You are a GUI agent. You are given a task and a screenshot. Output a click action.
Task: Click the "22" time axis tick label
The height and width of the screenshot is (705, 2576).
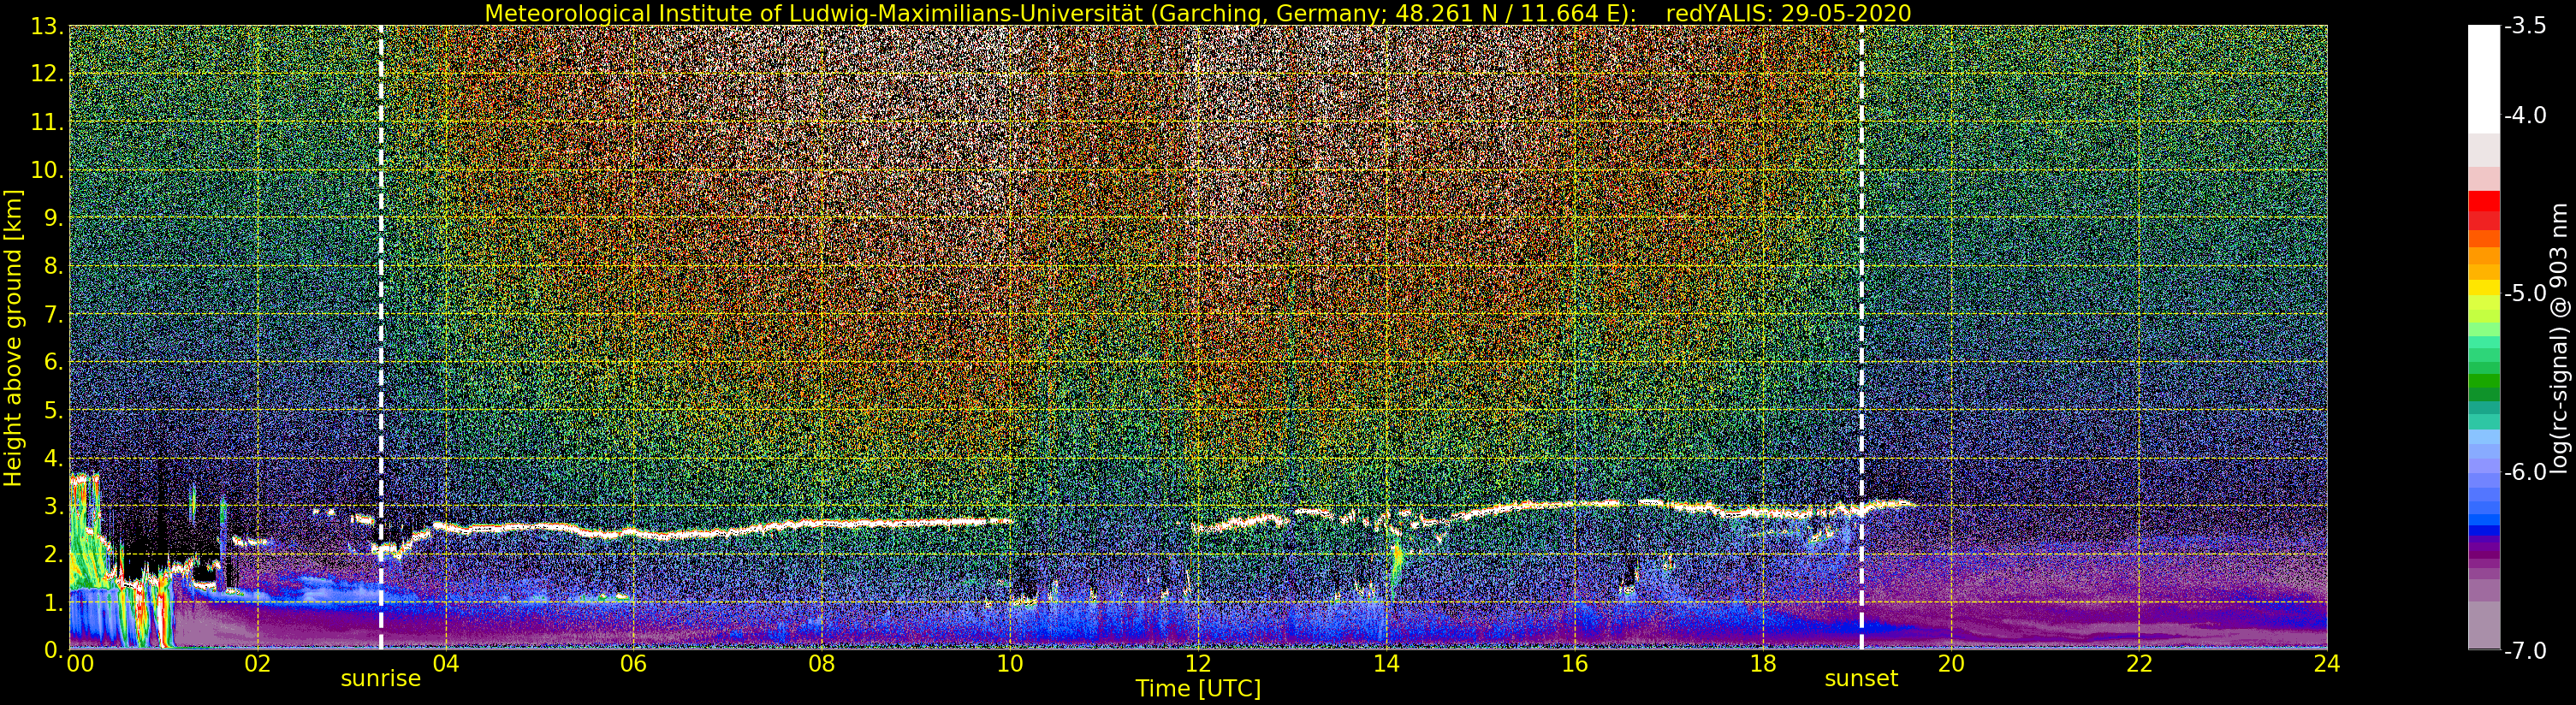click(x=2139, y=663)
